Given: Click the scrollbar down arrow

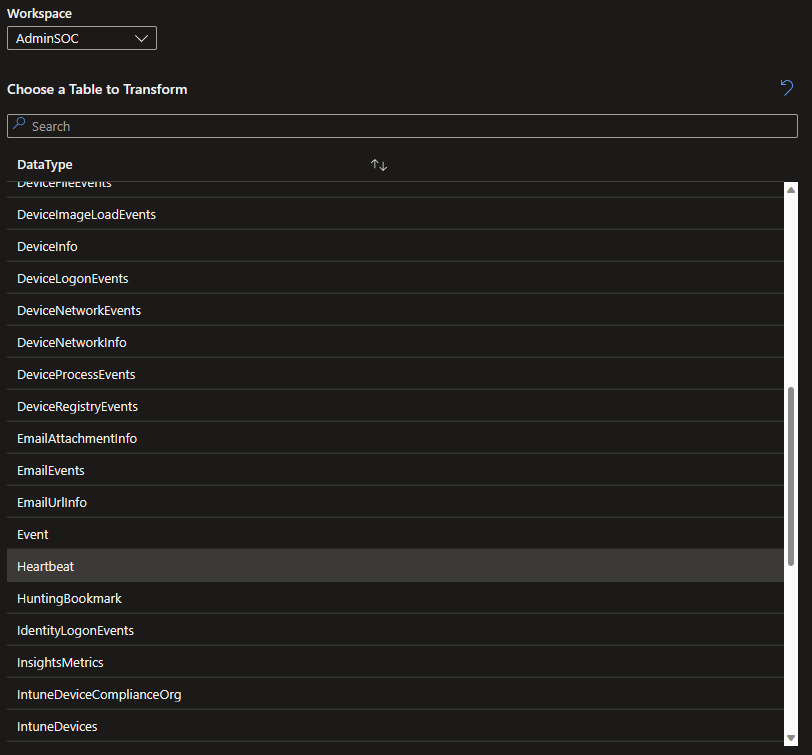Looking at the screenshot, I should pyautogui.click(x=791, y=738).
